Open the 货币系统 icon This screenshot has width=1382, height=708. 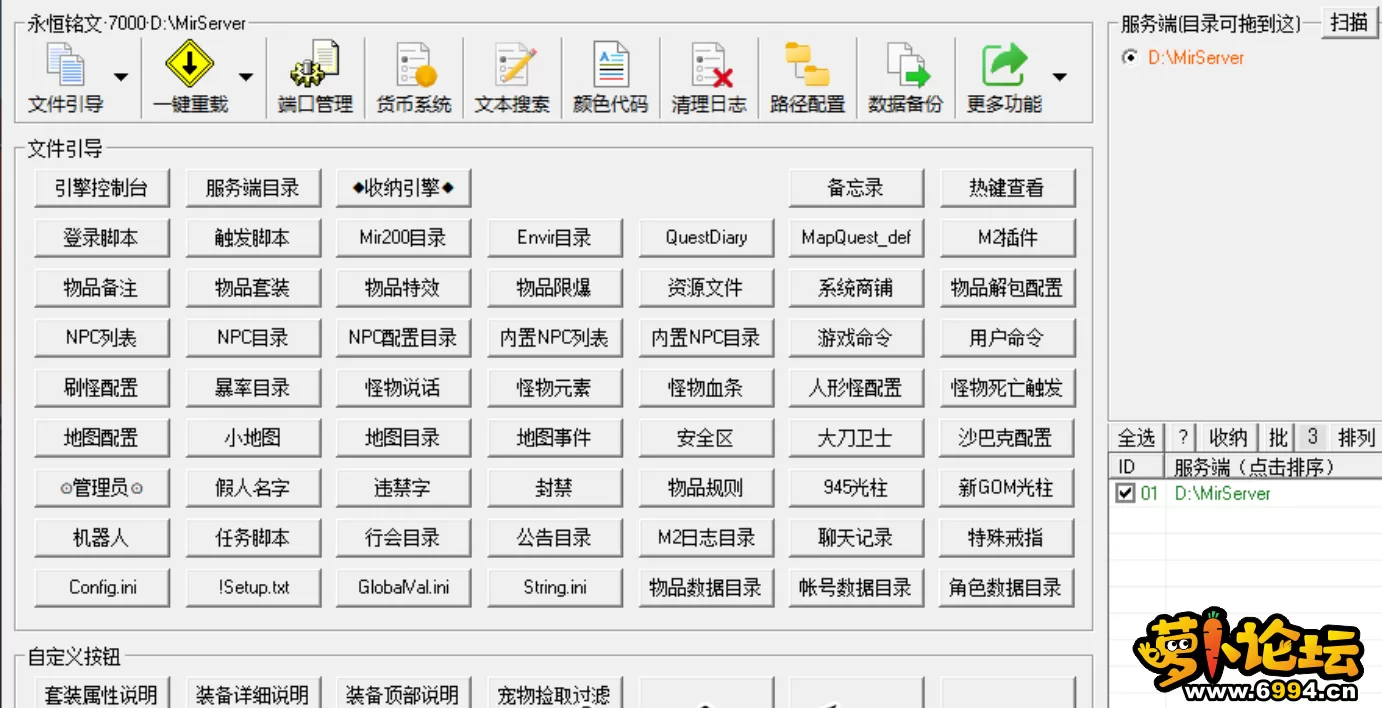click(414, 65)
